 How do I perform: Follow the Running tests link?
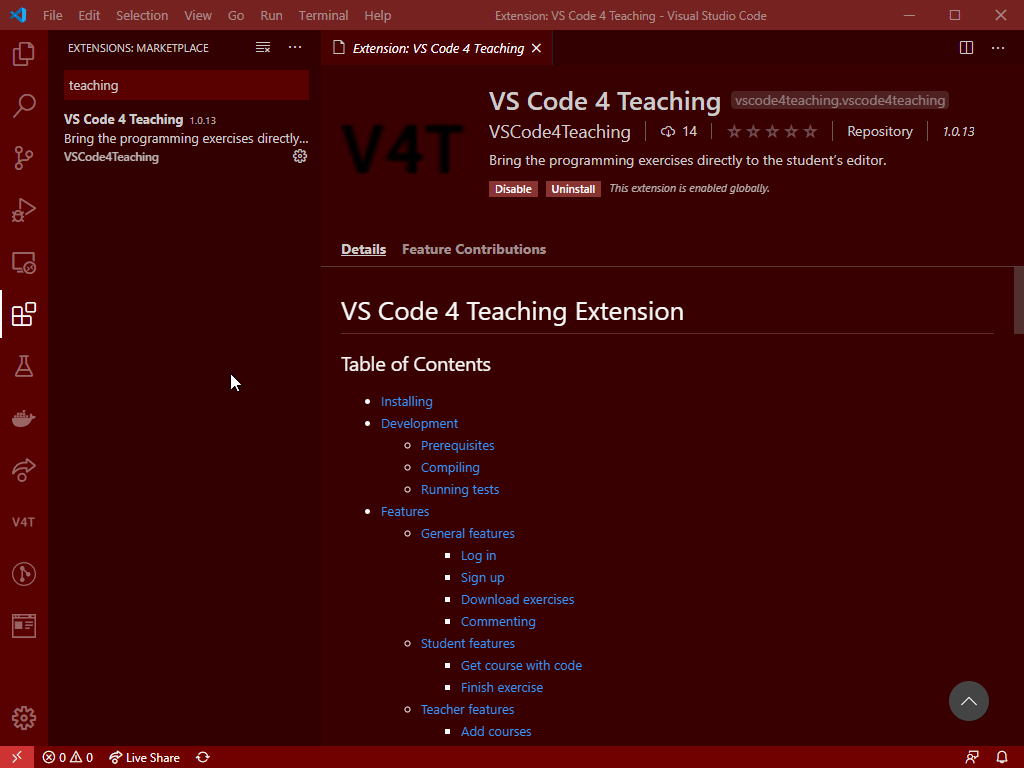pos(460,490)
